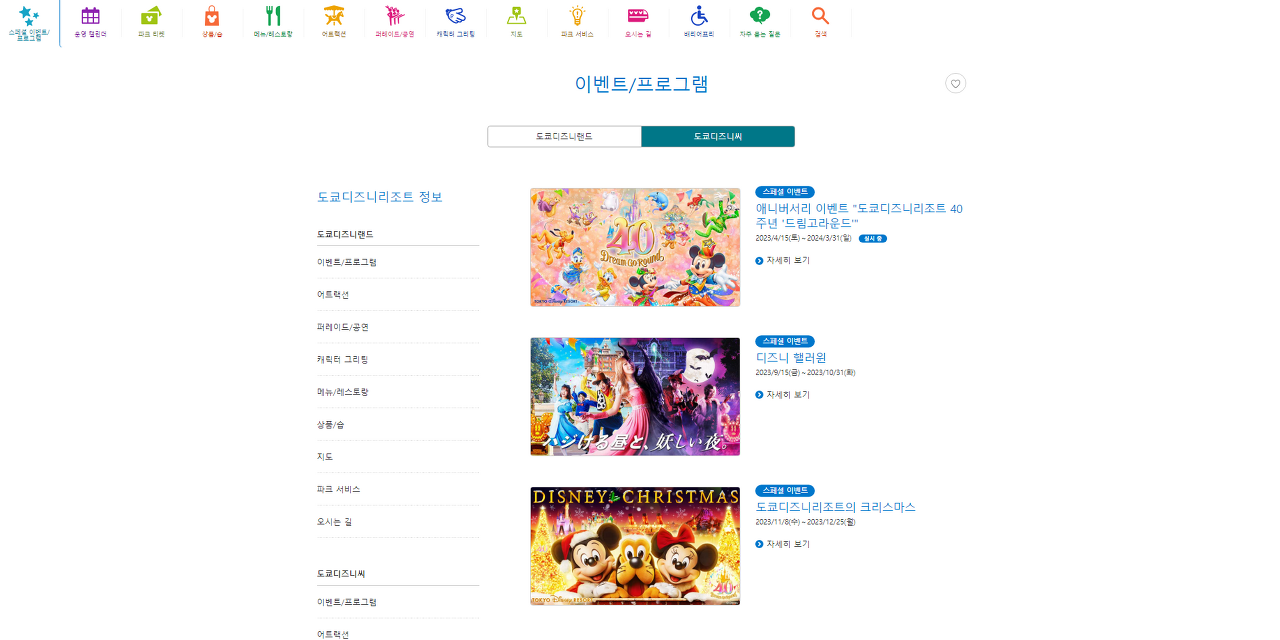Viewport: 1280px width, 640px height.
Task: Click the 오시는 길 navigation icon
Action: pos(638,20)
